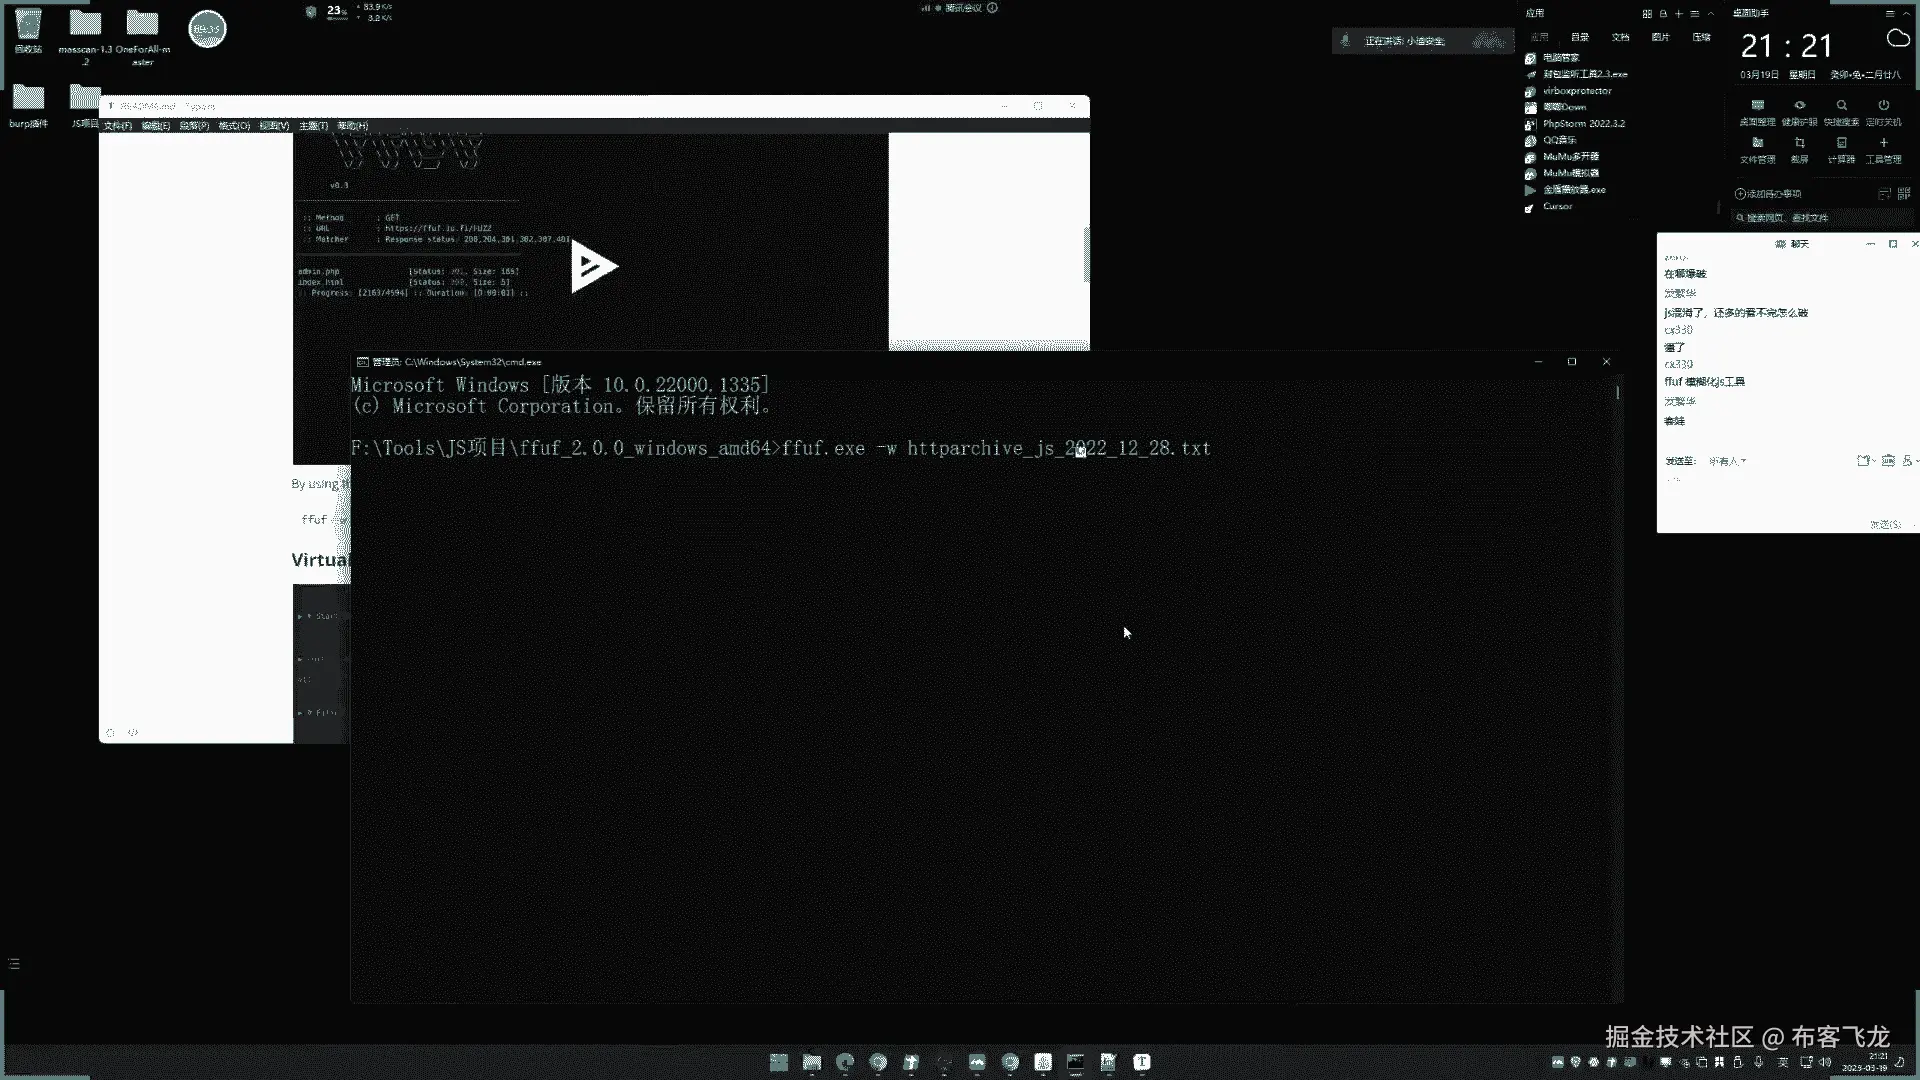The height and width of the screenshot is (1080, 1920).
Task: Launch PhpStorm 2022.3.2 from app list
Action: click(x=1583, y=124)
